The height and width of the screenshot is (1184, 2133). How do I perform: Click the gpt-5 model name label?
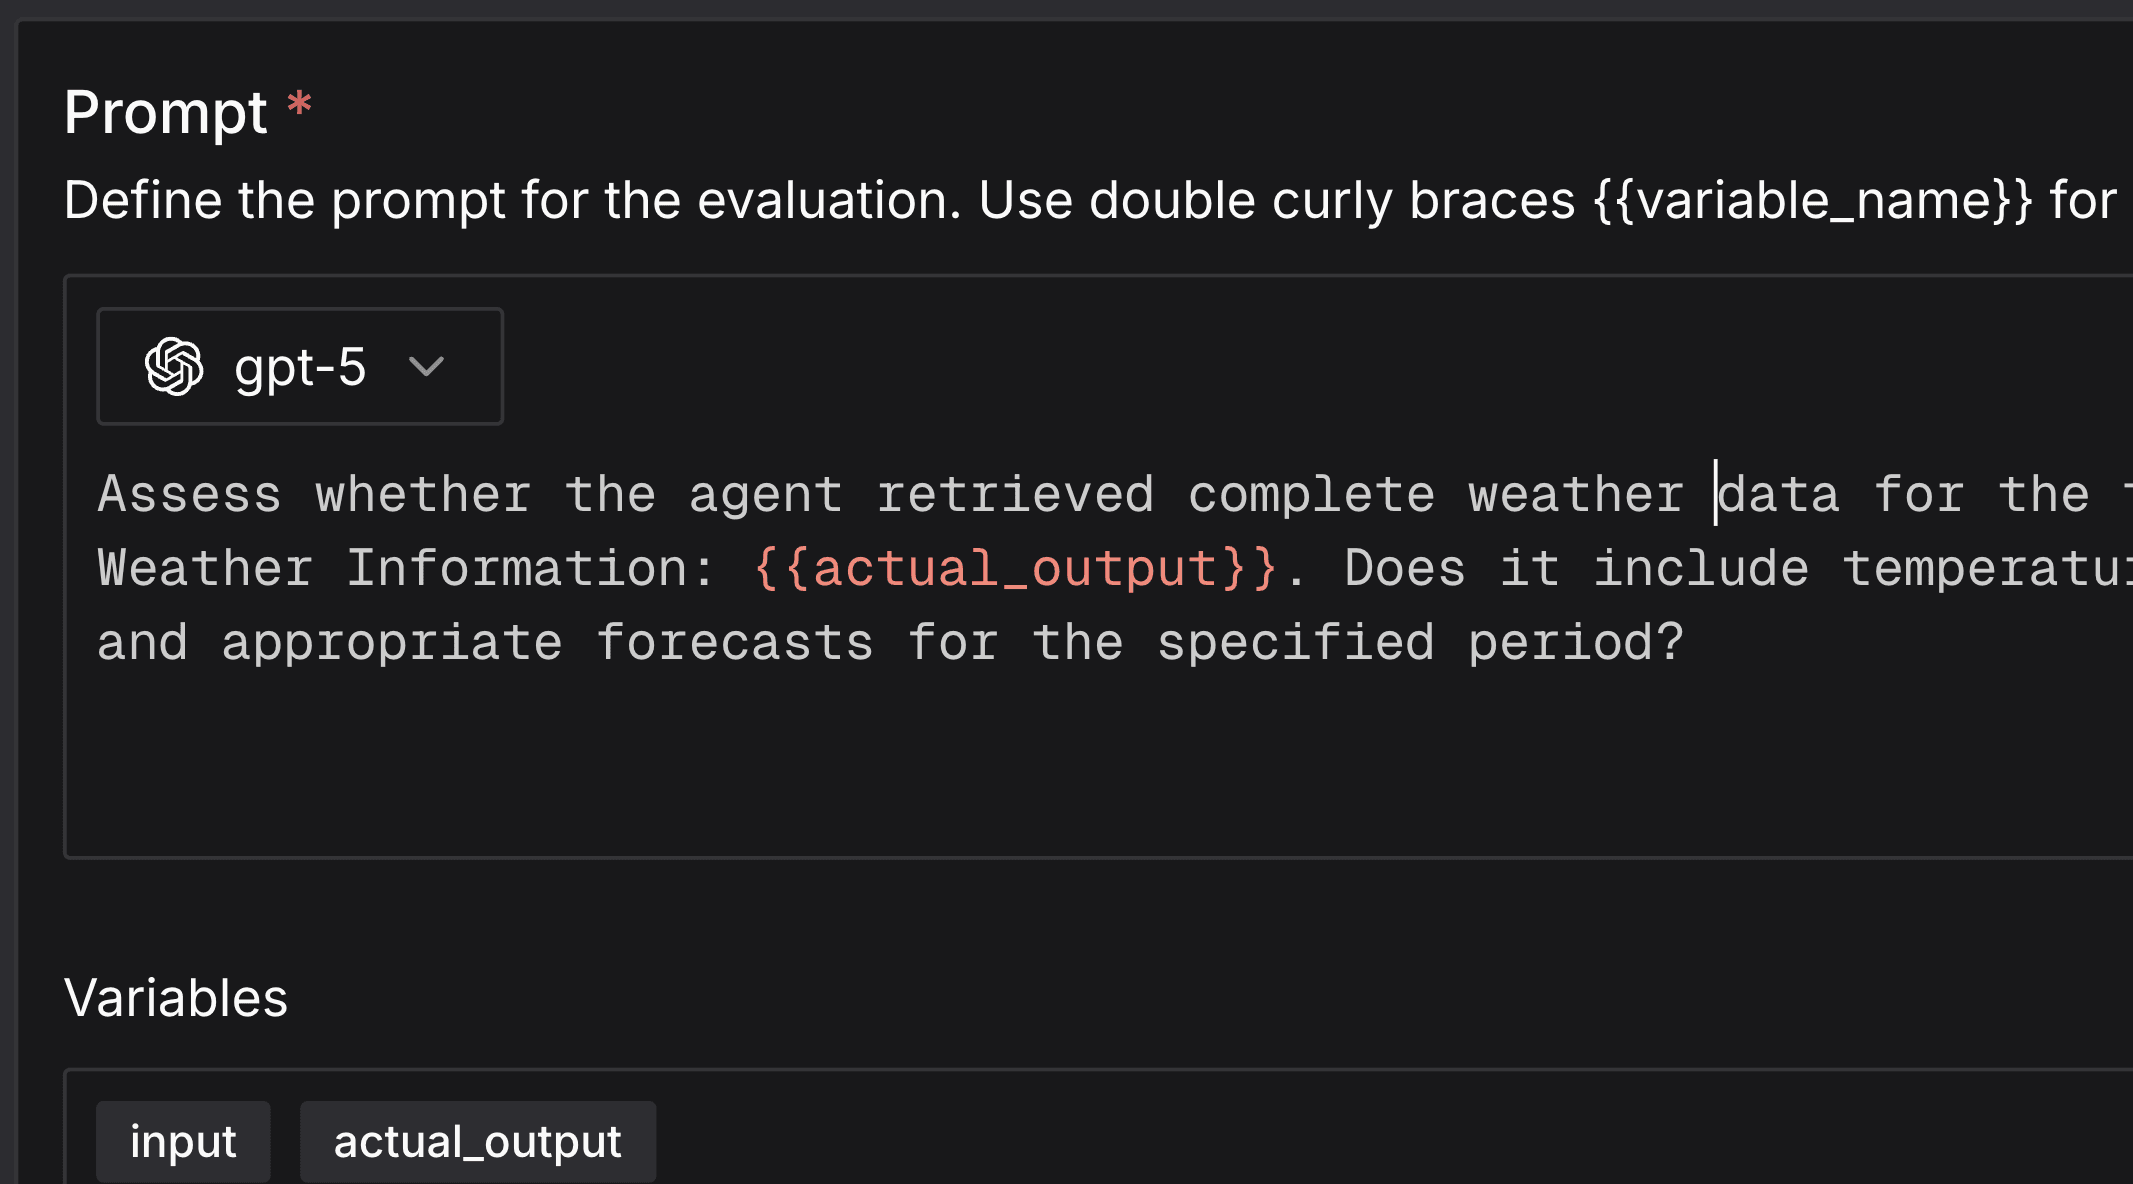tap(300, 367)
